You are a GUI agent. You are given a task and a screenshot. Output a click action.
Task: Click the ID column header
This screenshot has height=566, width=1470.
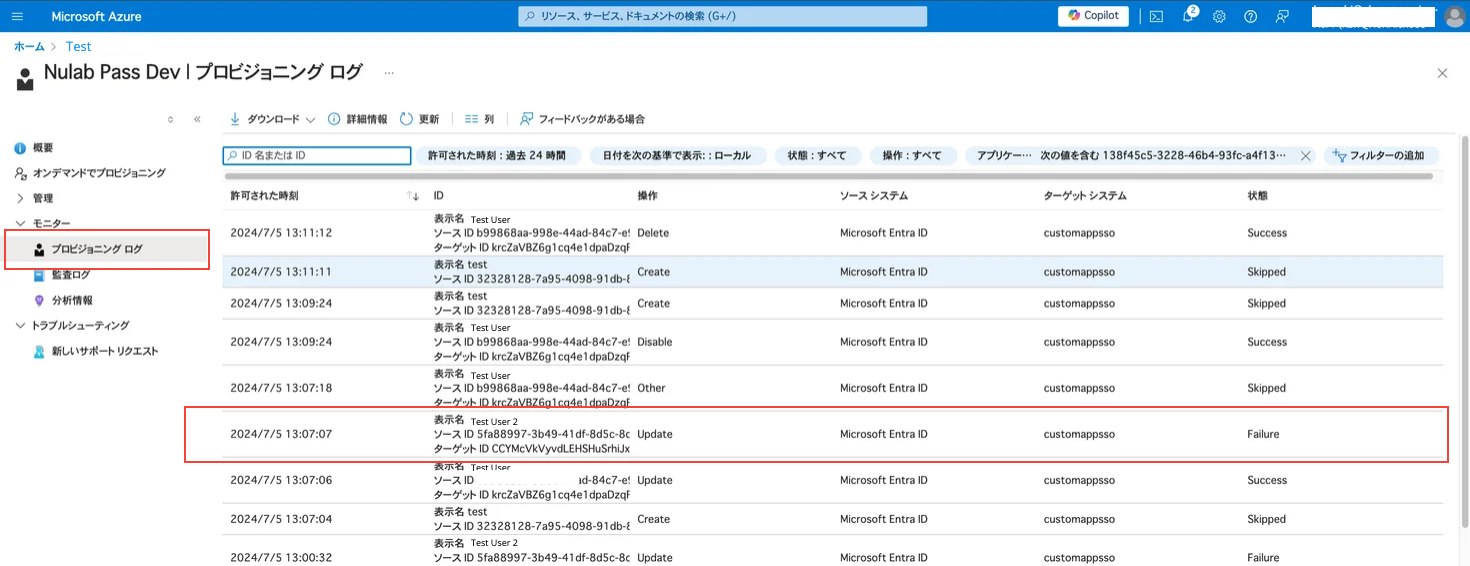click(438, 196)
